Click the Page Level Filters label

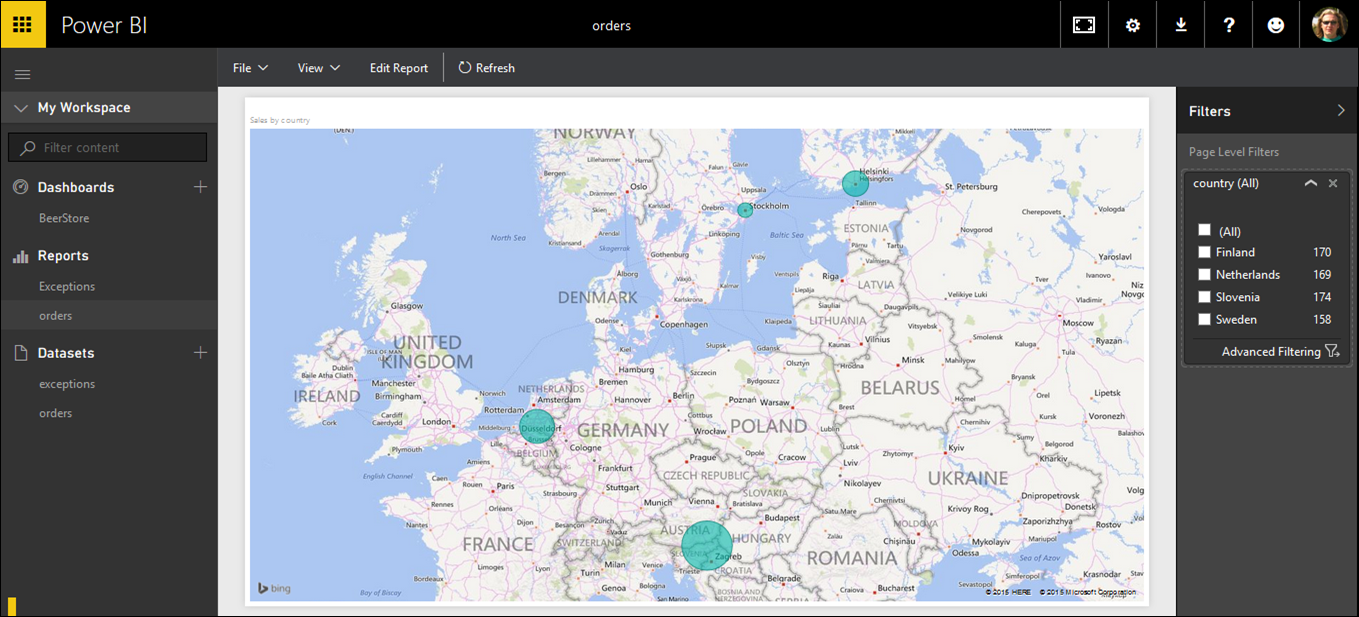coord(1234,152)
